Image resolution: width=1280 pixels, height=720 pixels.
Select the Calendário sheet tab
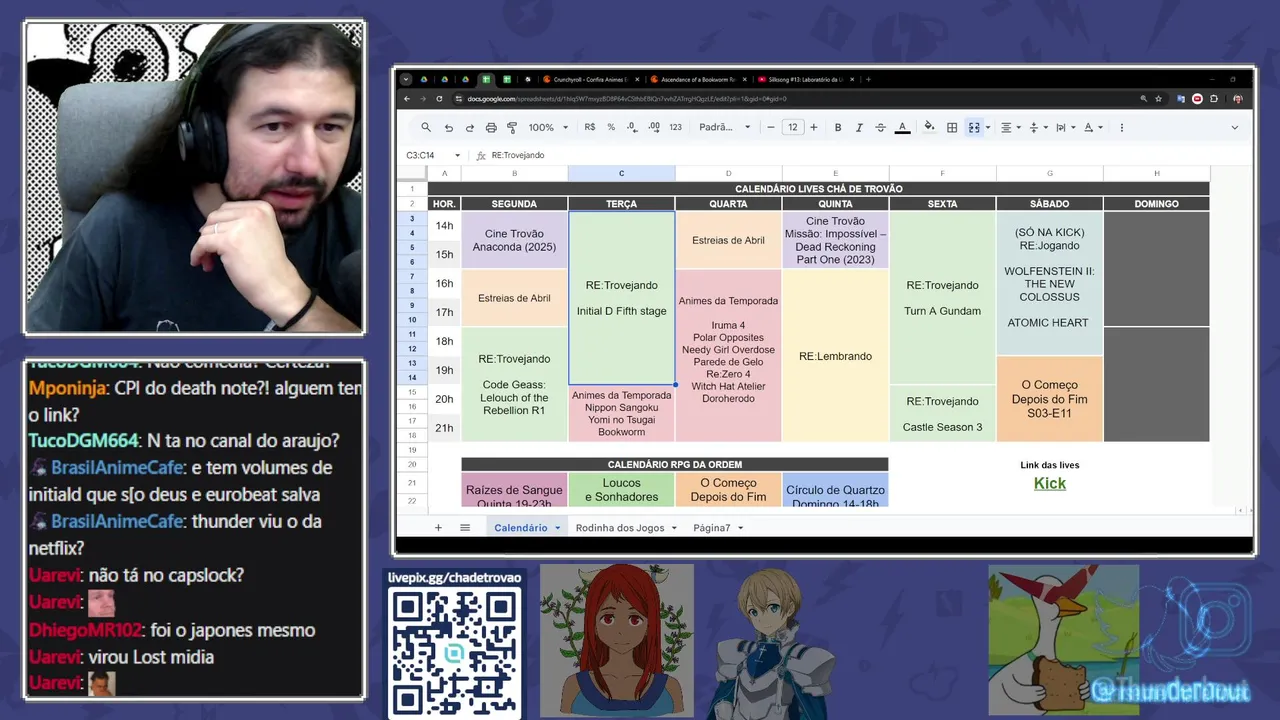pyautogui.click(x=527, y=527)
